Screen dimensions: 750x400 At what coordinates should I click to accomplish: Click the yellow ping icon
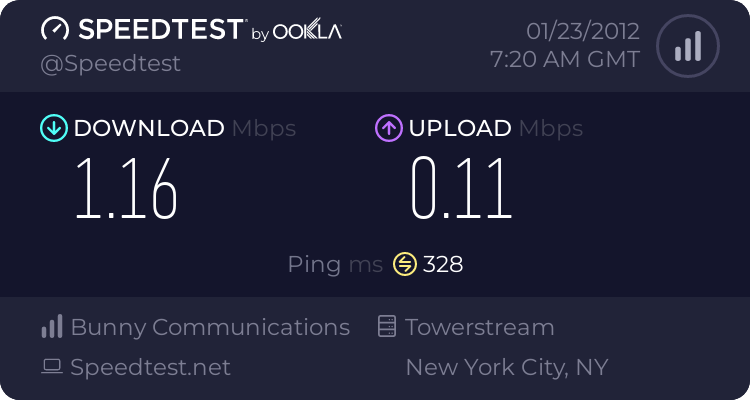pyautogui.click(x=404, y=264)
